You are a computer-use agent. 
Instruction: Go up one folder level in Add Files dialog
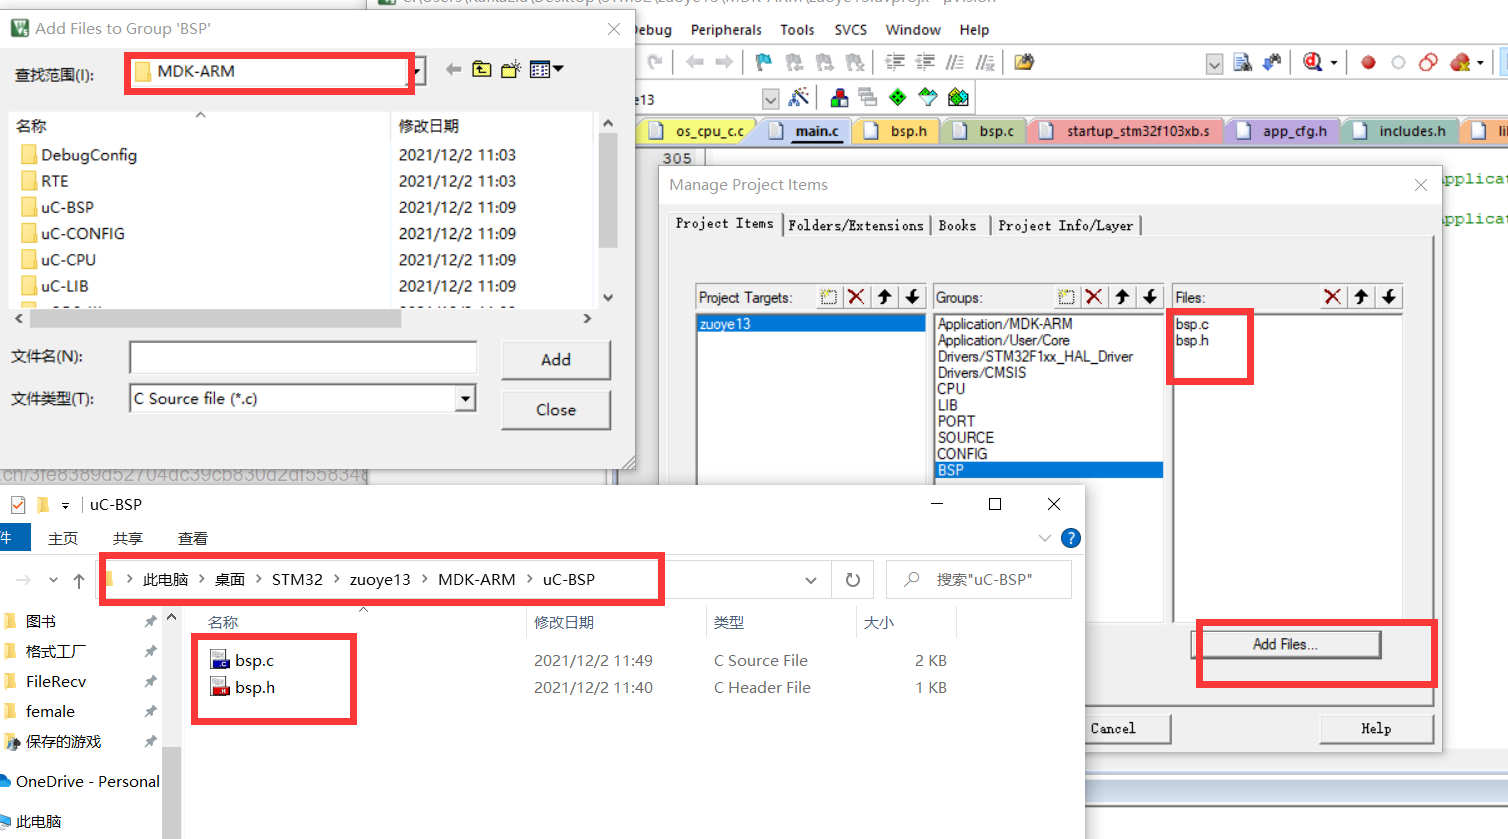pyautogui.click(x=482, y=69)
